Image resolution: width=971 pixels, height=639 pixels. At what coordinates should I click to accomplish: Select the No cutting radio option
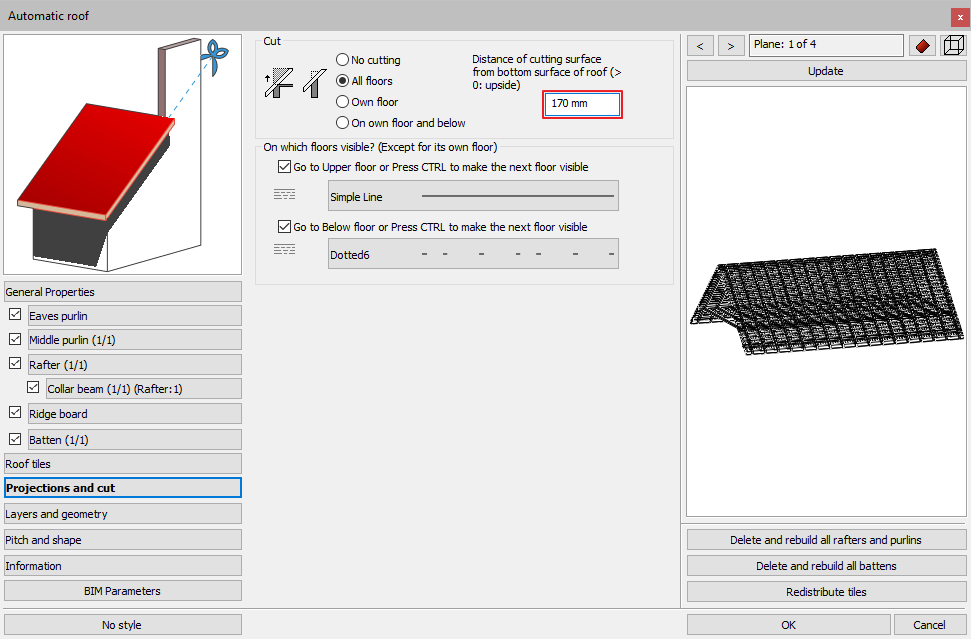pyautogui.click(x=343, y=60)
